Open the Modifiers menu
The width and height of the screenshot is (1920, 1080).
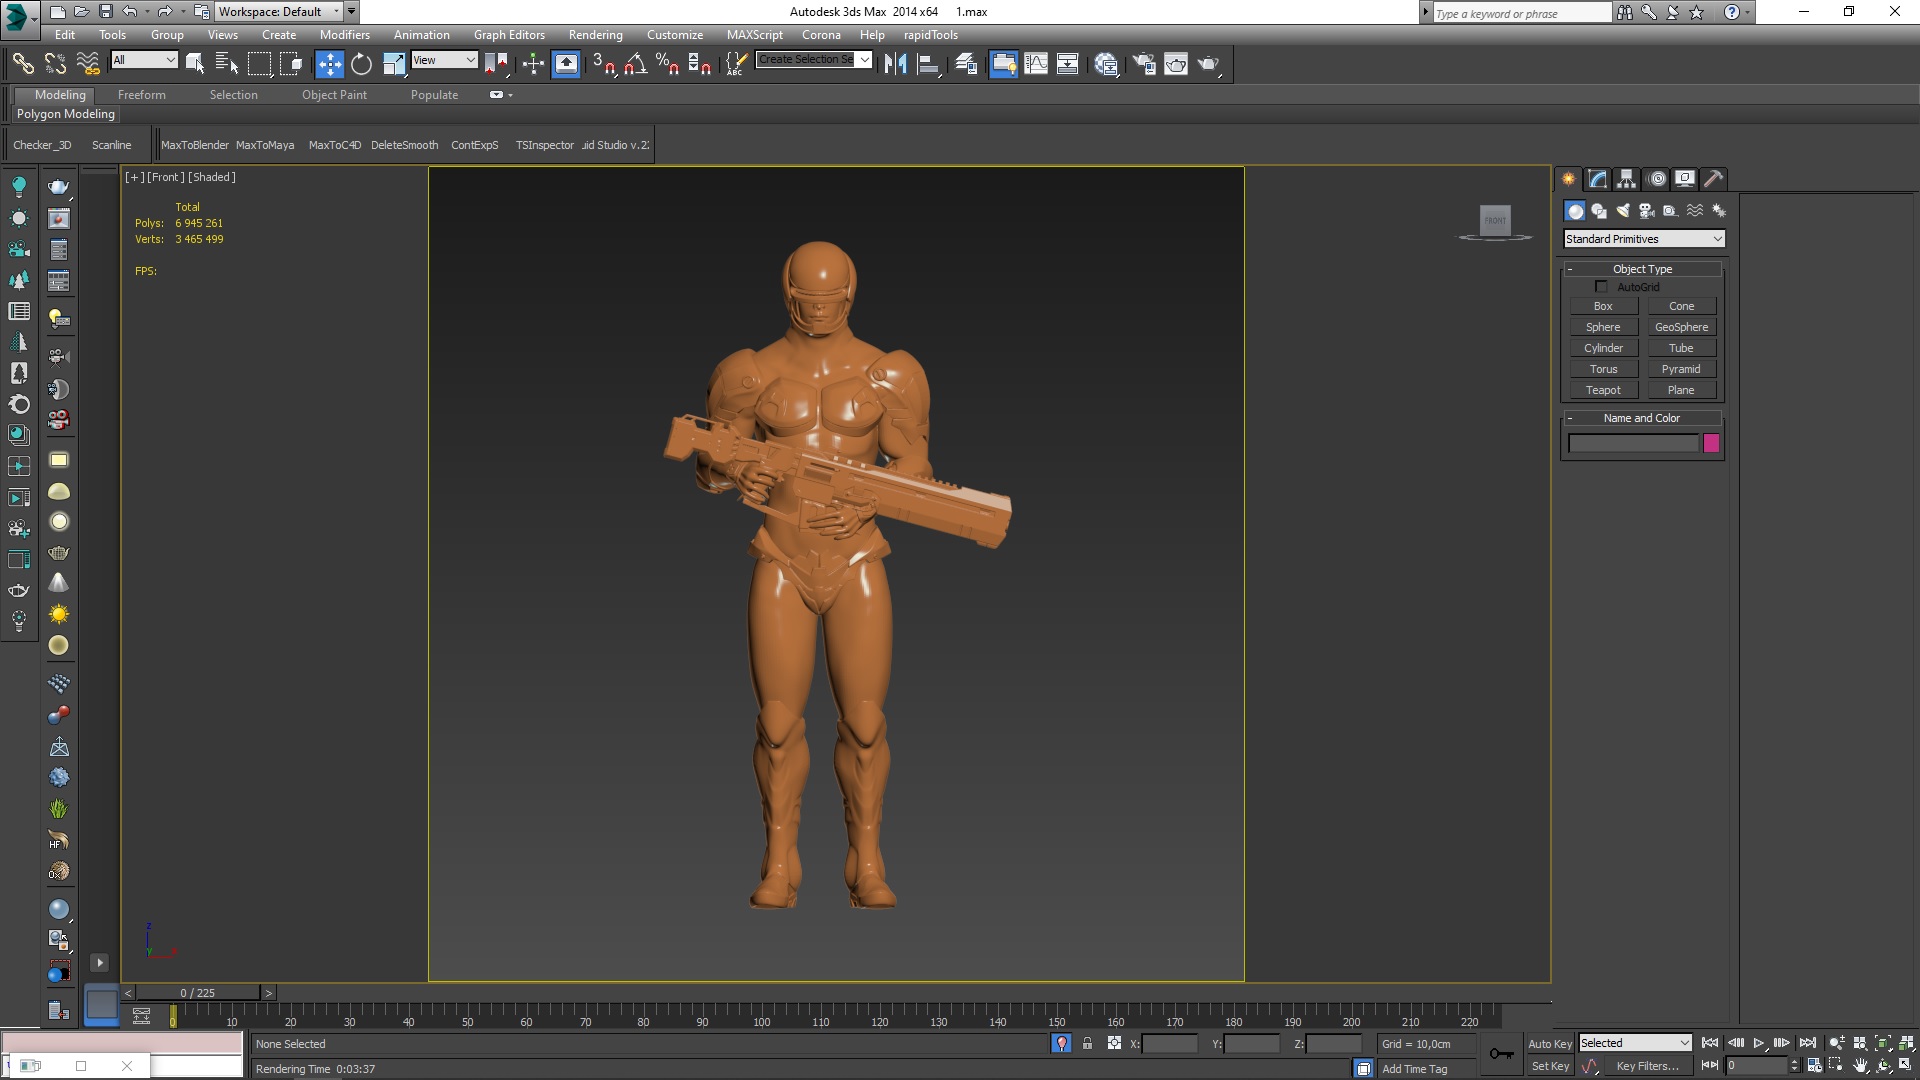344,34
